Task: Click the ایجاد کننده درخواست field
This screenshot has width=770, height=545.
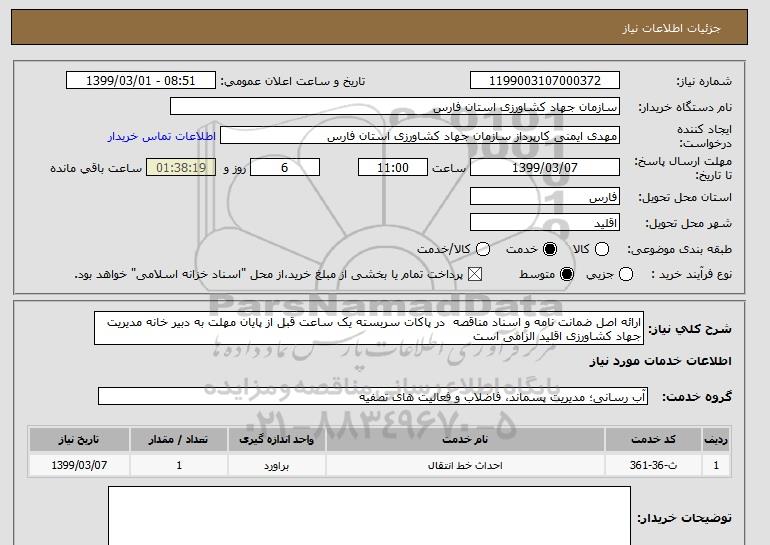Action: tap(420, 136)
